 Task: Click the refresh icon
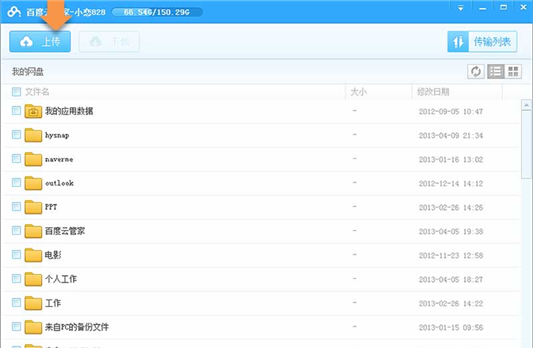point(476,72)
